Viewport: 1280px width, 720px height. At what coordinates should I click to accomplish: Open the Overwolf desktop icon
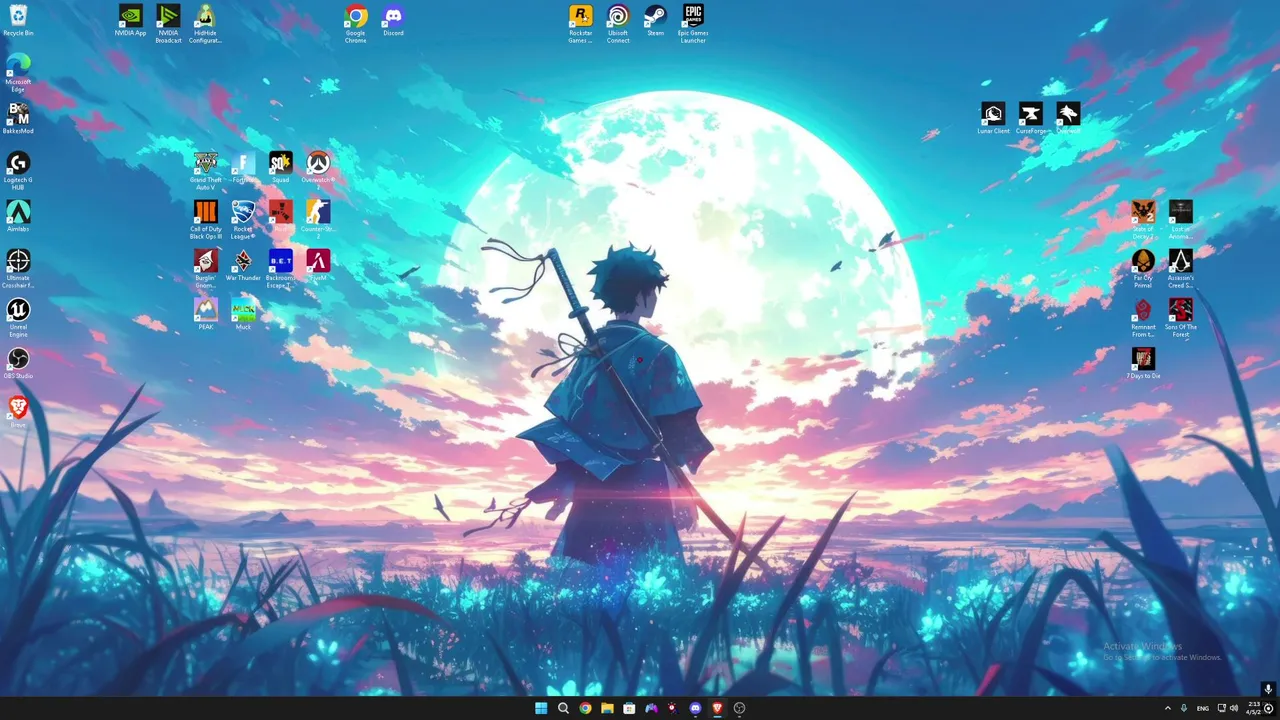pyautogui.click(x=1068, y=118)
